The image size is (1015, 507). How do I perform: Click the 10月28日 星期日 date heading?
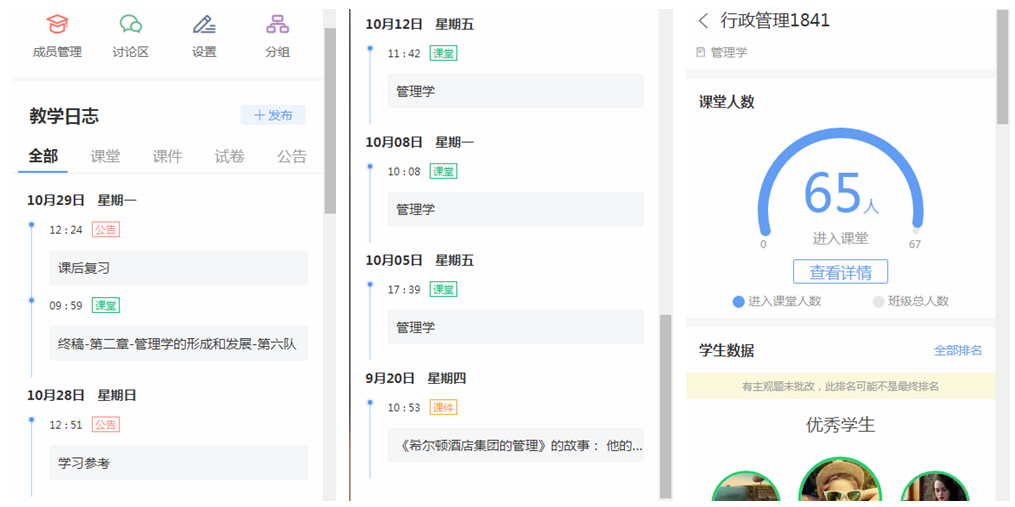(82, 395)
